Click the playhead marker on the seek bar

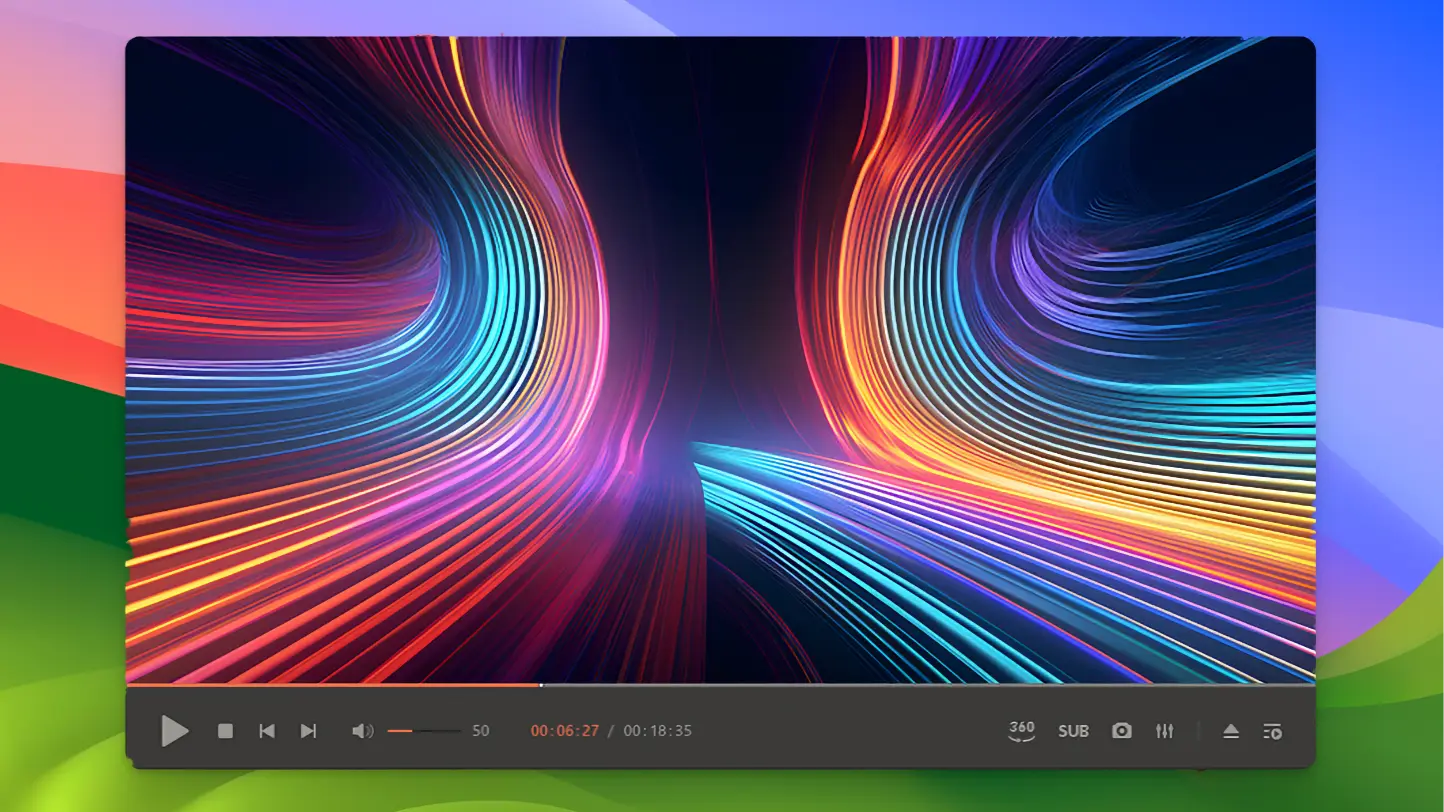[x=542, y=686]
